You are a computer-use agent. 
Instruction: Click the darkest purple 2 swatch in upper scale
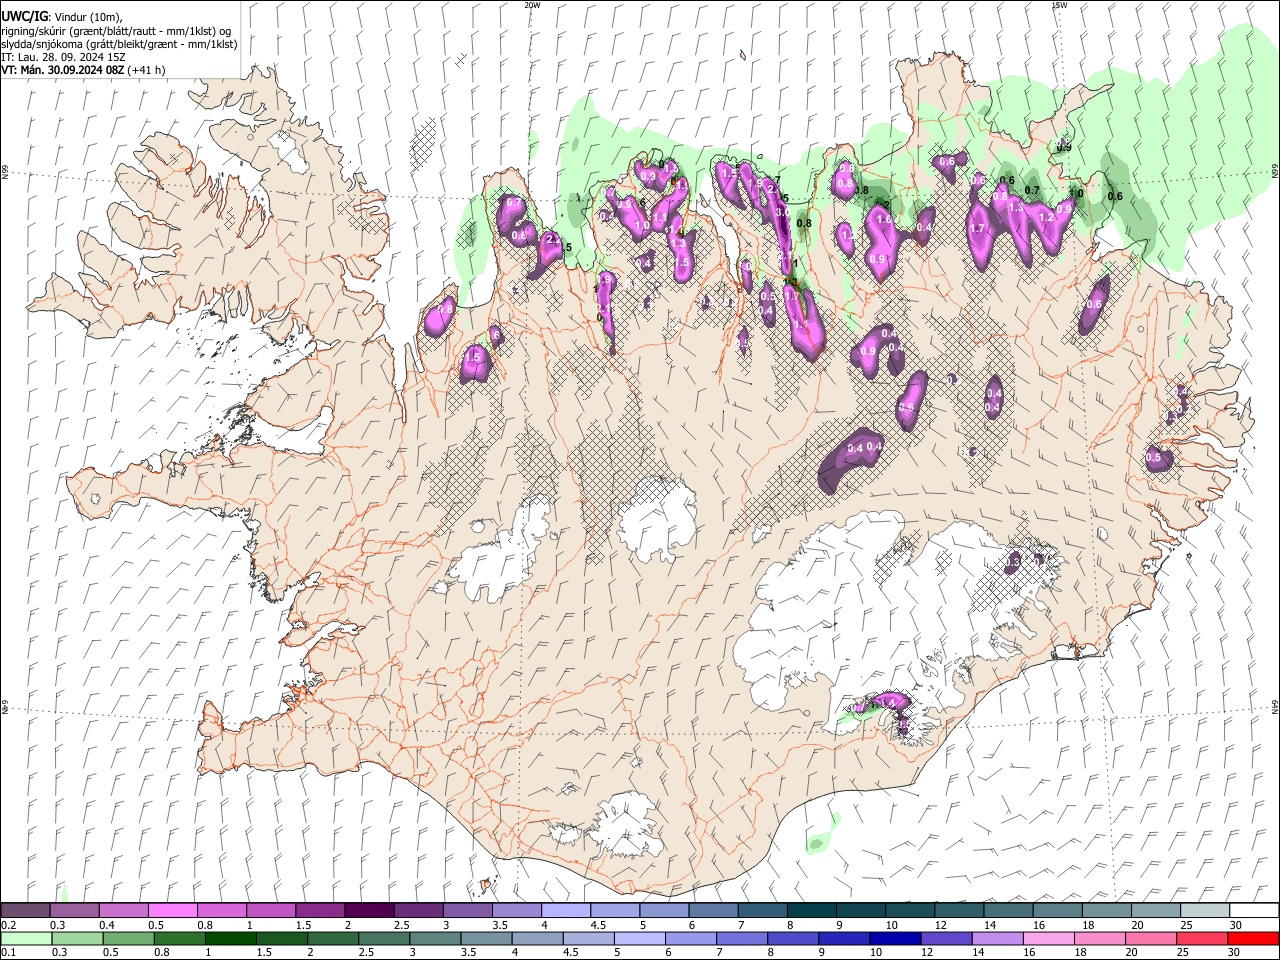tap(369, 911)
